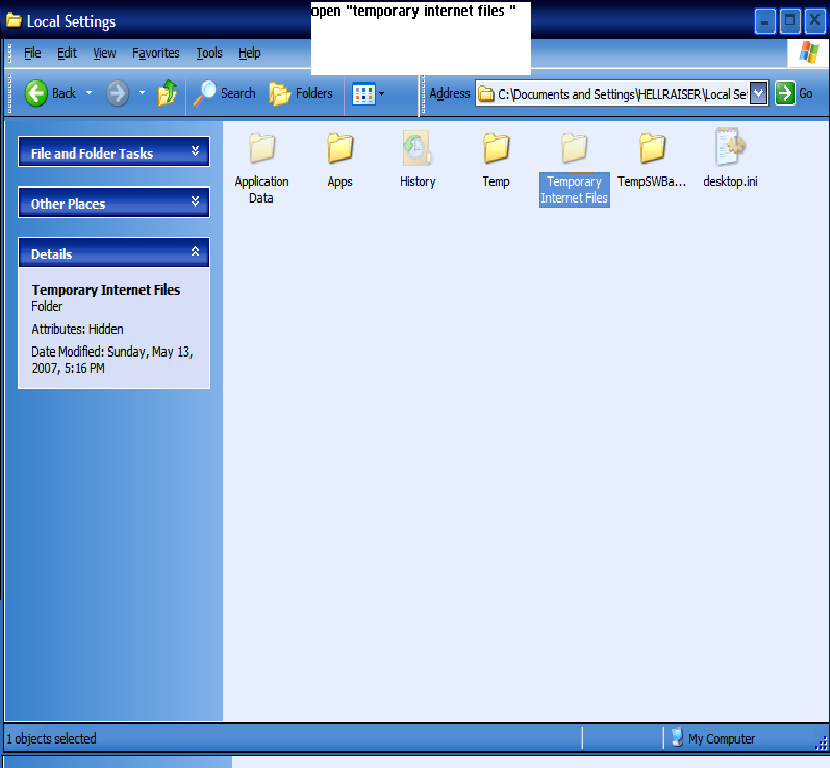
Task: Click the green Back arrow button
Action: [x=37, y=93]
